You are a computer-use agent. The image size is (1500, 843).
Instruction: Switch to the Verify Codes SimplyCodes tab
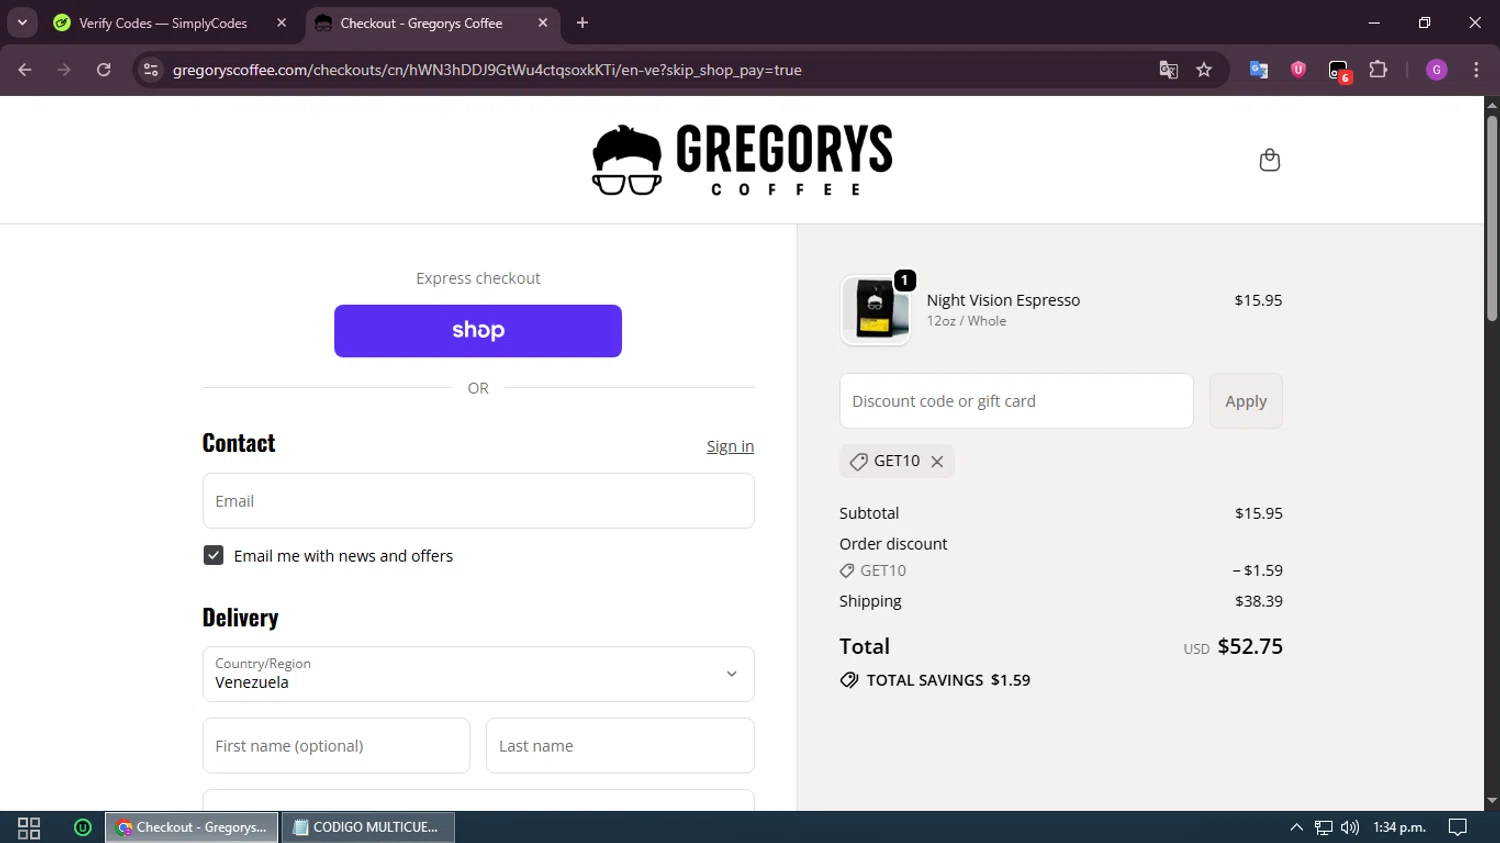[163, 23]
